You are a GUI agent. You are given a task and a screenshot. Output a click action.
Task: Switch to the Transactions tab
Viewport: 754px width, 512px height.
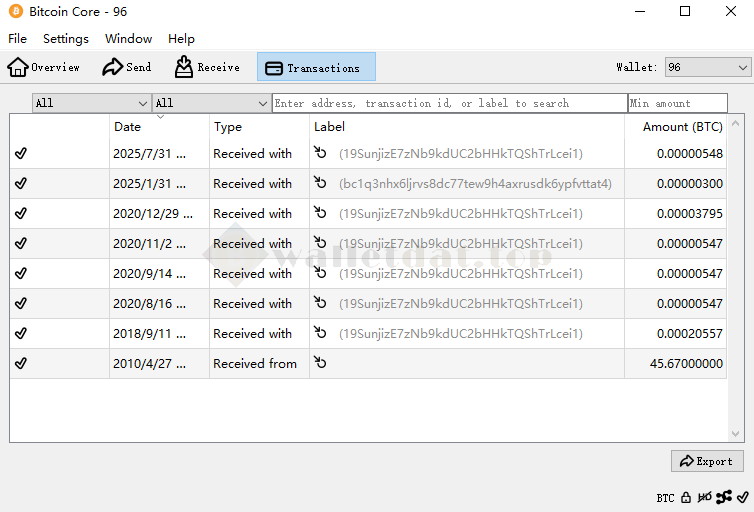(x=316, y=67)
